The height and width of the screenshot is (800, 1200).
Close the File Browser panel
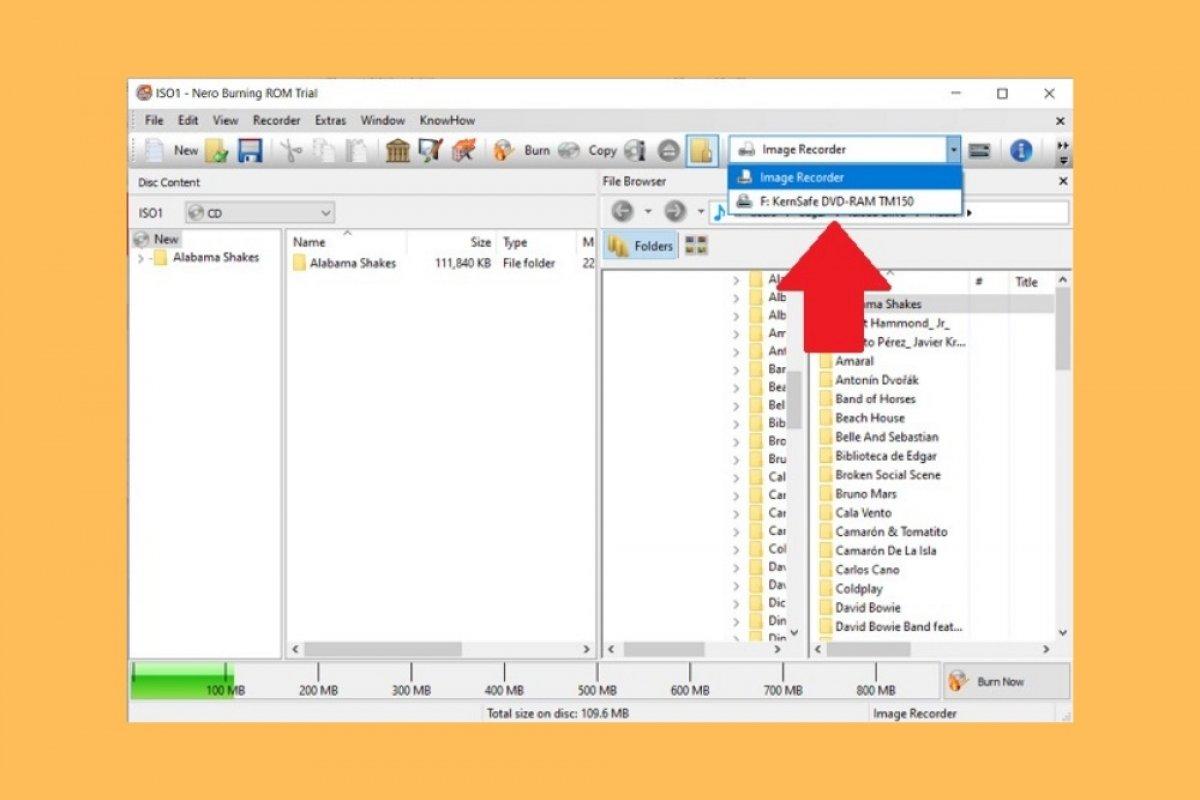pos(1062,182)
